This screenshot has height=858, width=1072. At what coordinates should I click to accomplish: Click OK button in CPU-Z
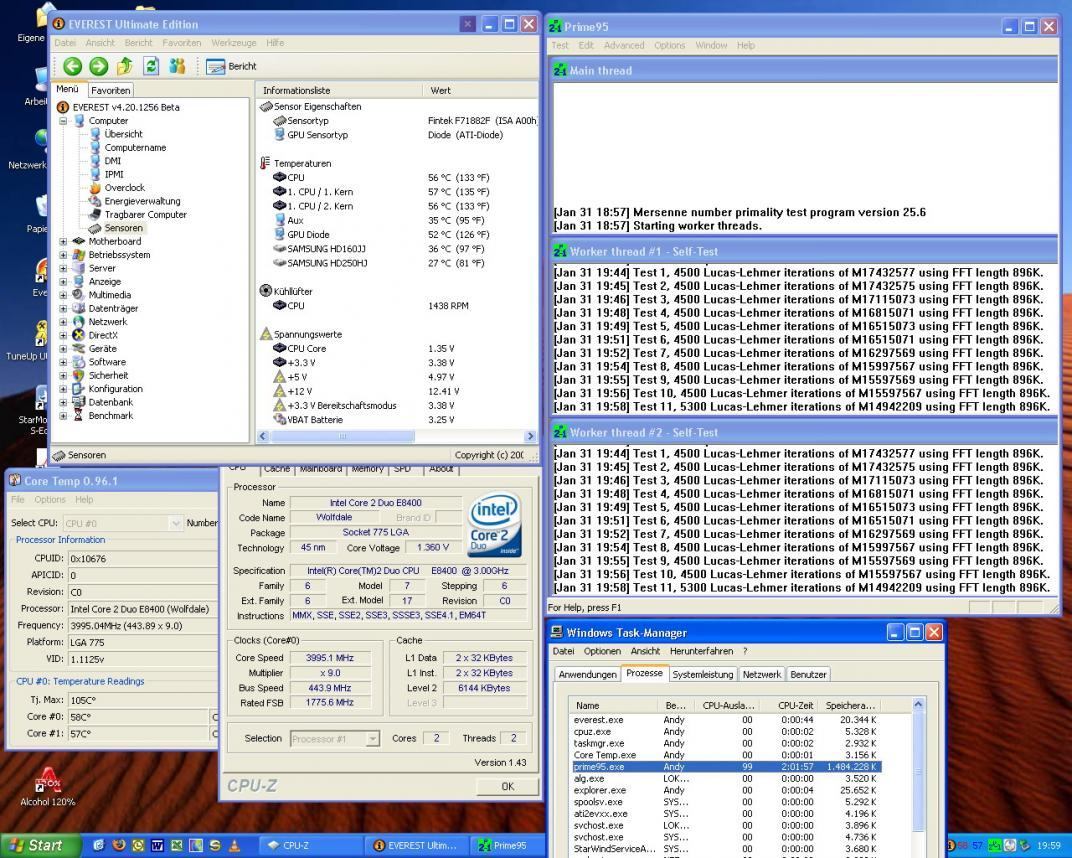pos(507,786)
